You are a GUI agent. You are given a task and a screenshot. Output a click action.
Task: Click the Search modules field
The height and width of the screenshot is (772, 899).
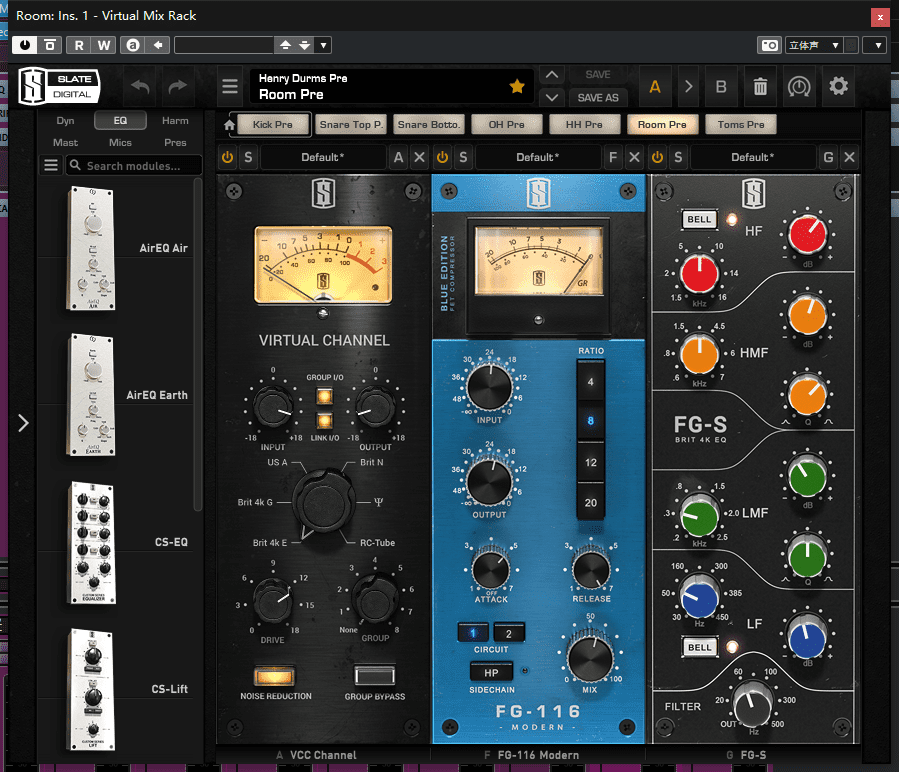[134, 165]
